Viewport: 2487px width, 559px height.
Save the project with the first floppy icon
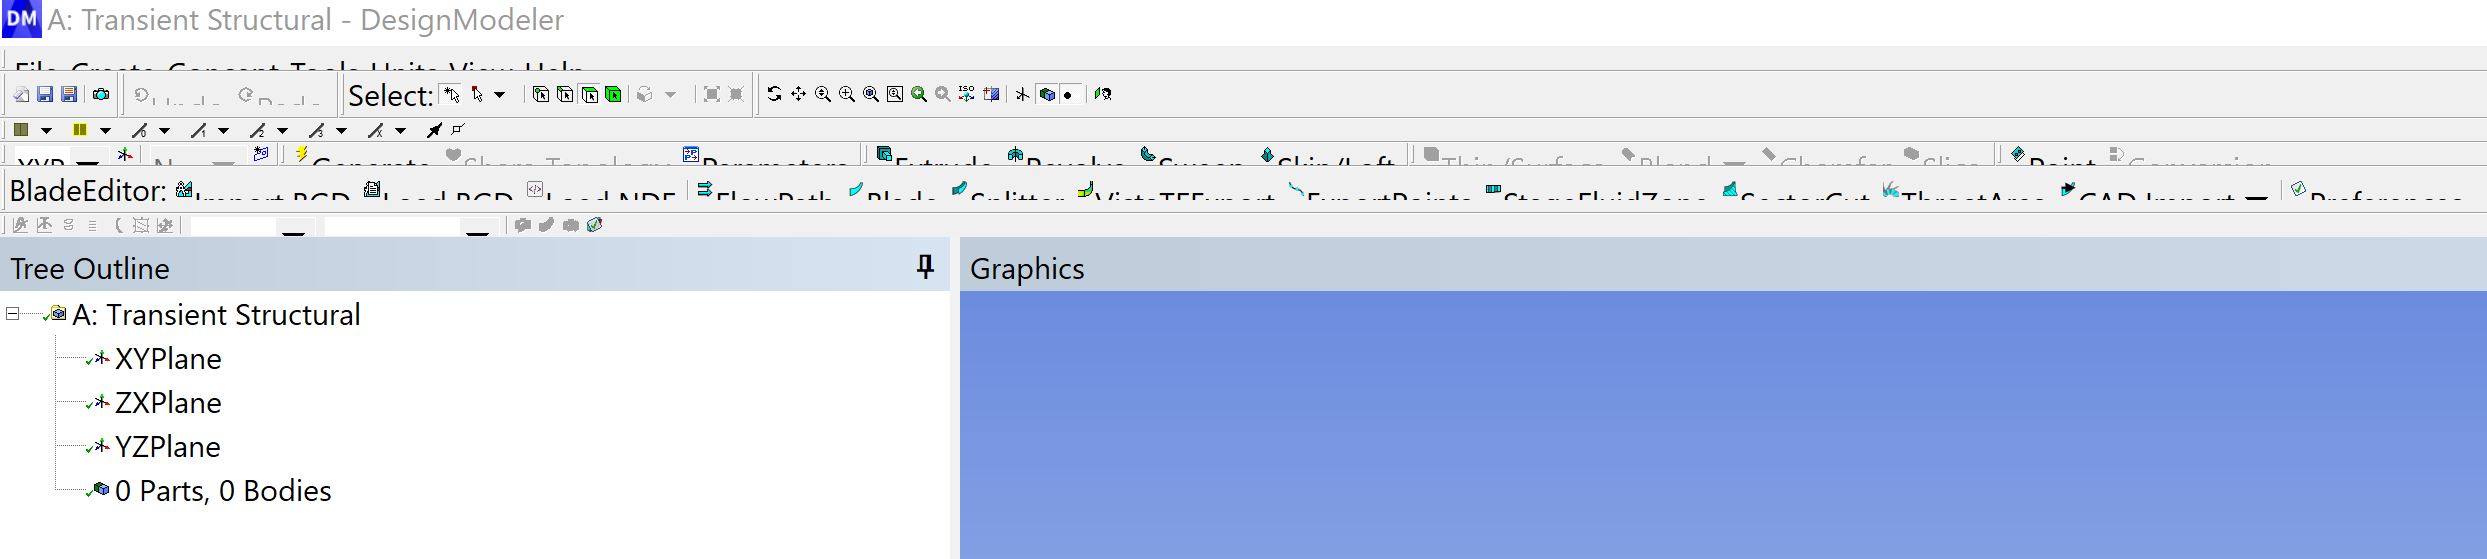coord(45,94)
